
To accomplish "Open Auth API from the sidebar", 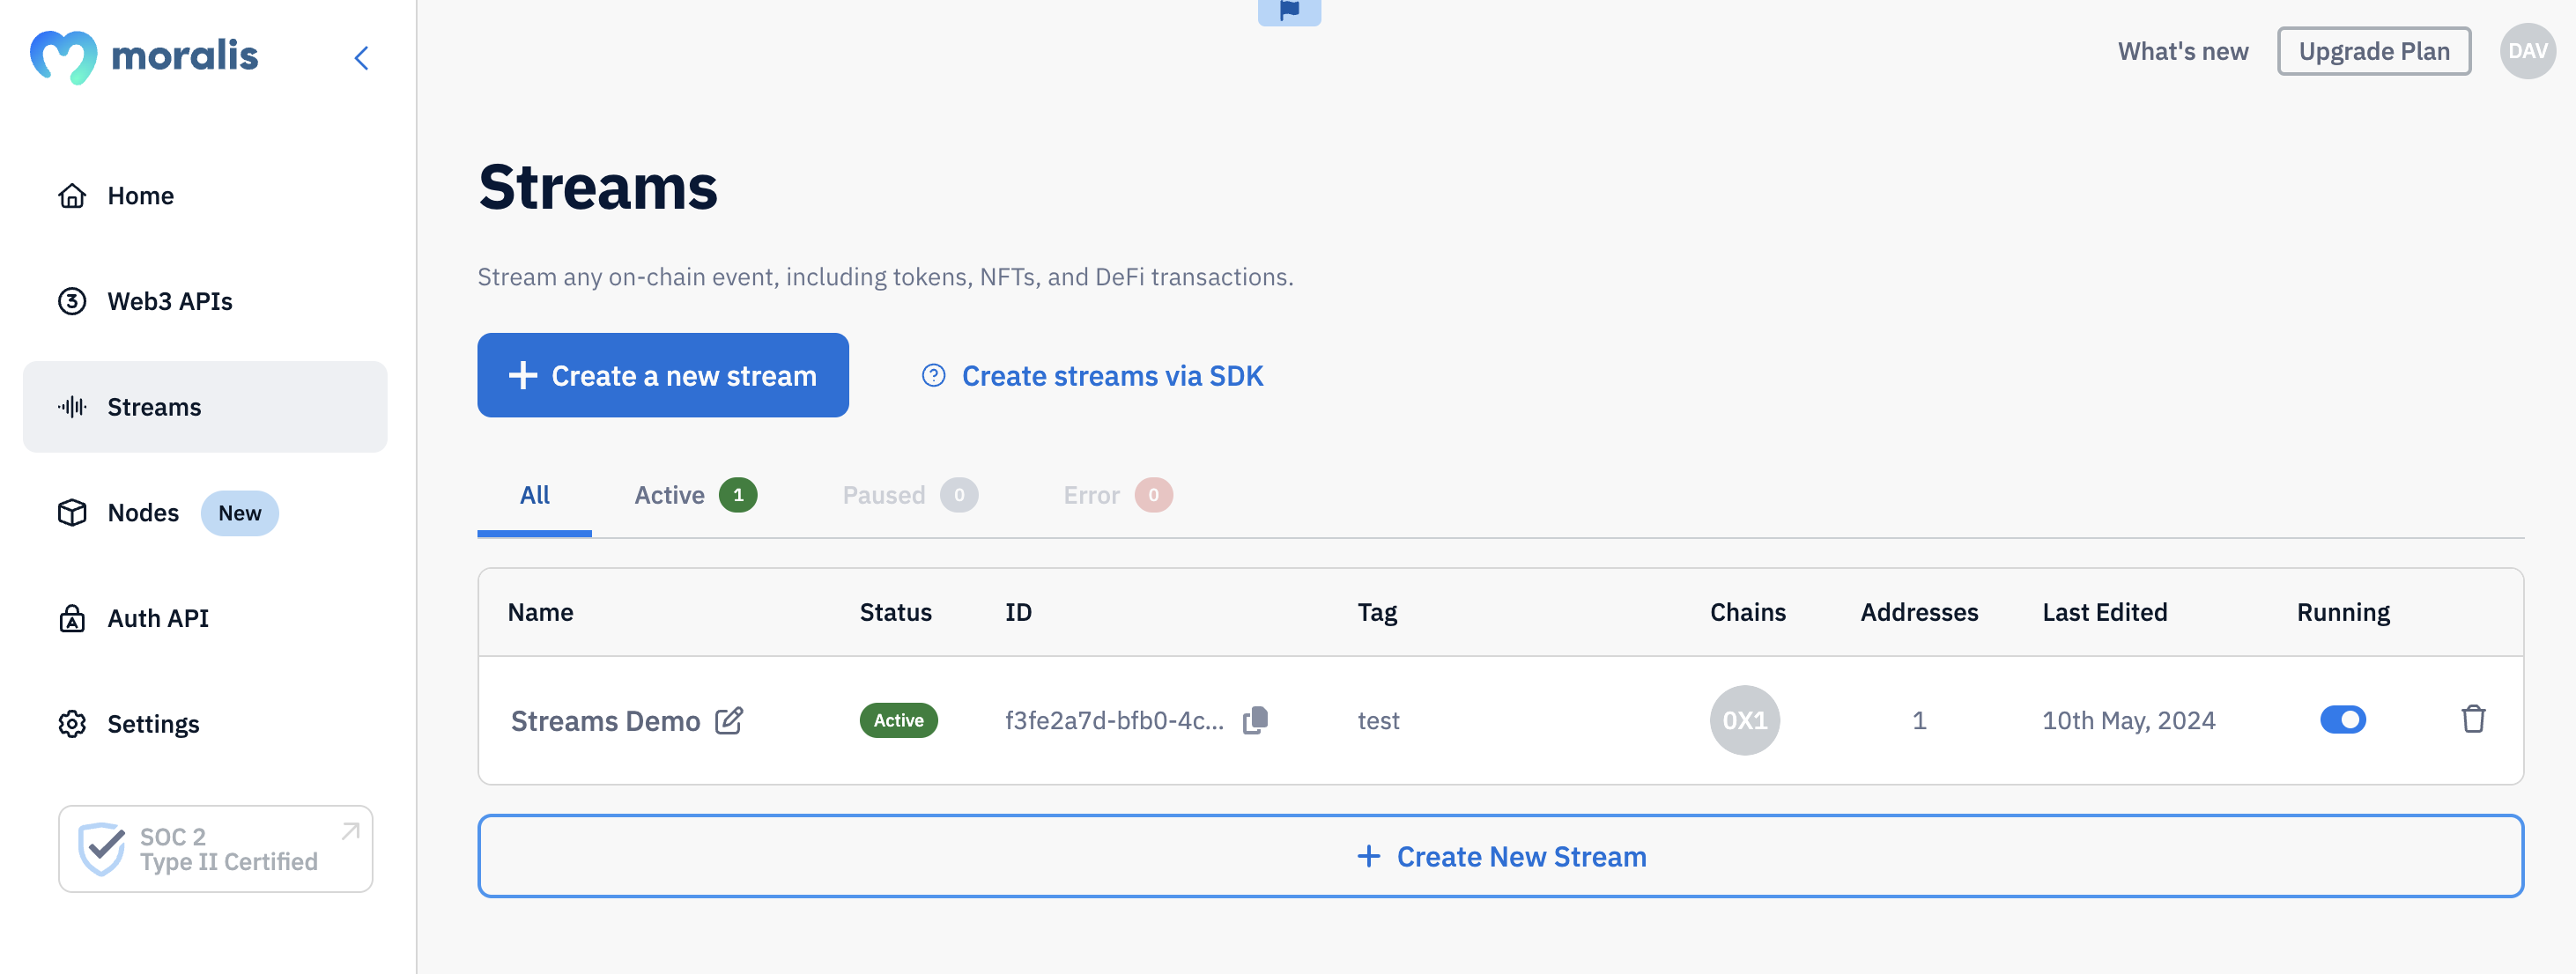I will click(x=205, y=619).
